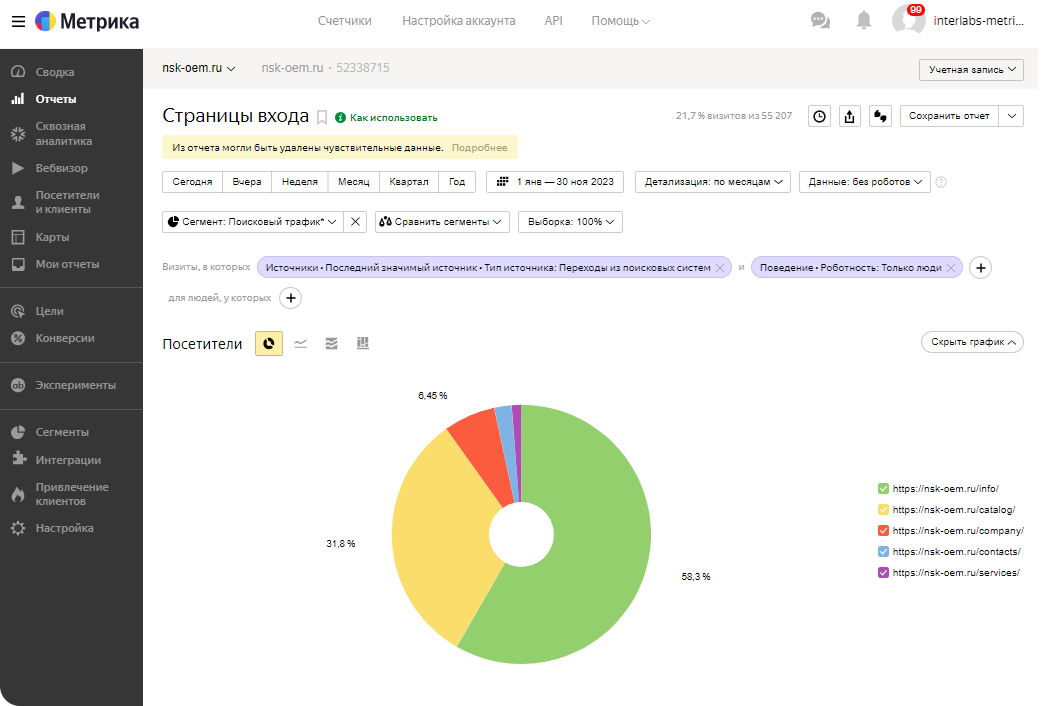Image resolution: width=1061 pixels, height=706 pixels.
Task: Select the Месяц period
Action: (354, 182)
